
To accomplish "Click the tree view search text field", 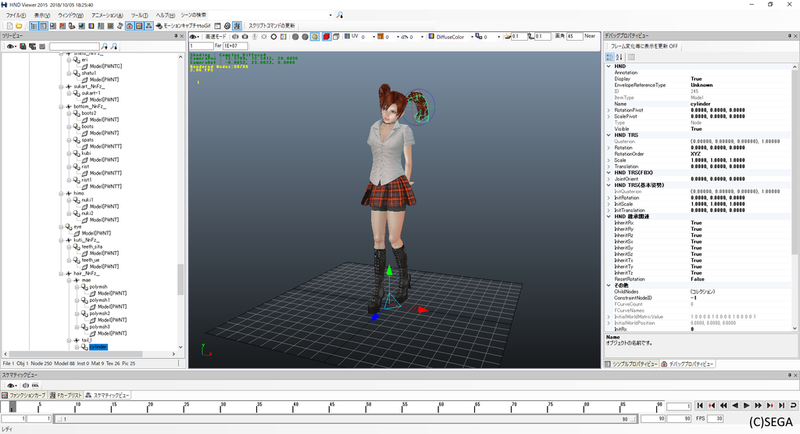I will tap(74, 46).
